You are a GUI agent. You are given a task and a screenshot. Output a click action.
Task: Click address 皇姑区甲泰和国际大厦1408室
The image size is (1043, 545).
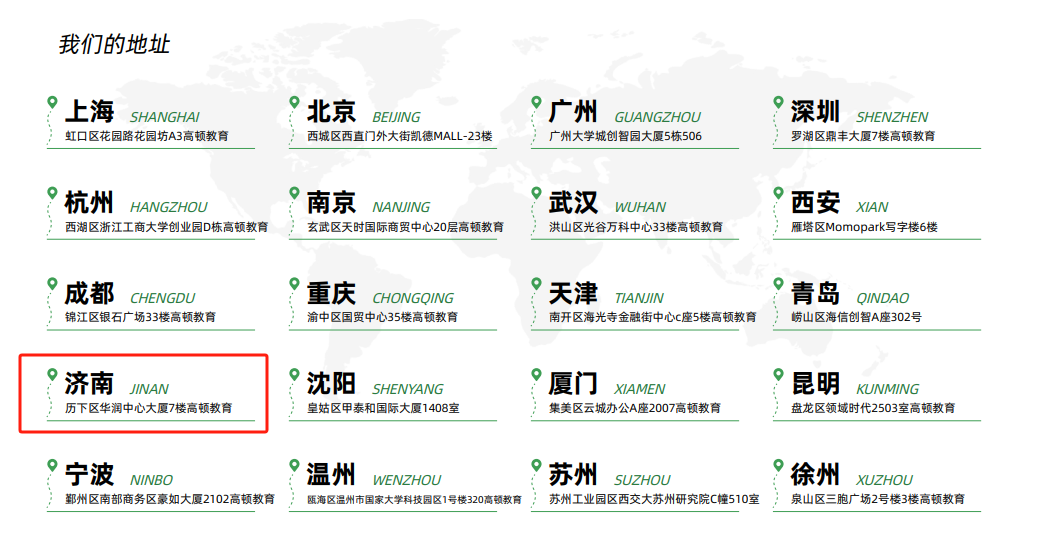[383, 408]
